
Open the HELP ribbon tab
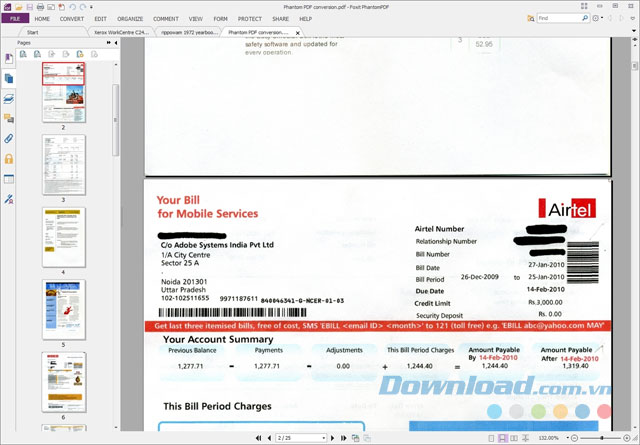click(305, 19)
